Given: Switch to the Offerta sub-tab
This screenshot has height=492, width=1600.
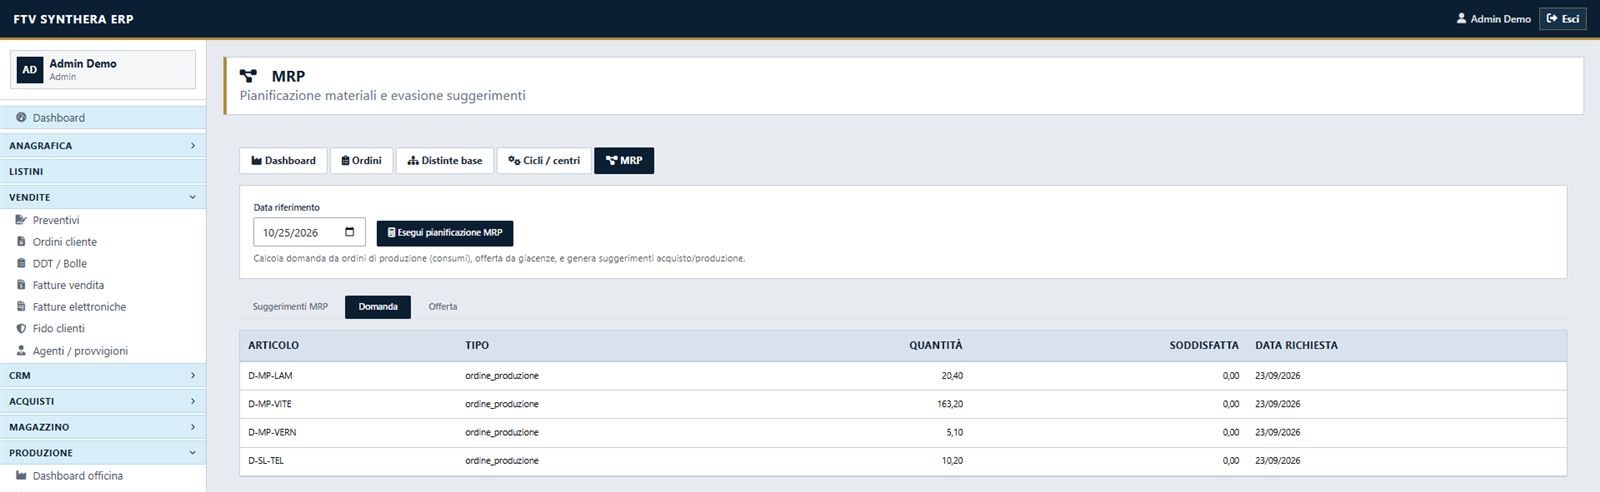Looking at the screenshot, I should click(x=443, y=307).
